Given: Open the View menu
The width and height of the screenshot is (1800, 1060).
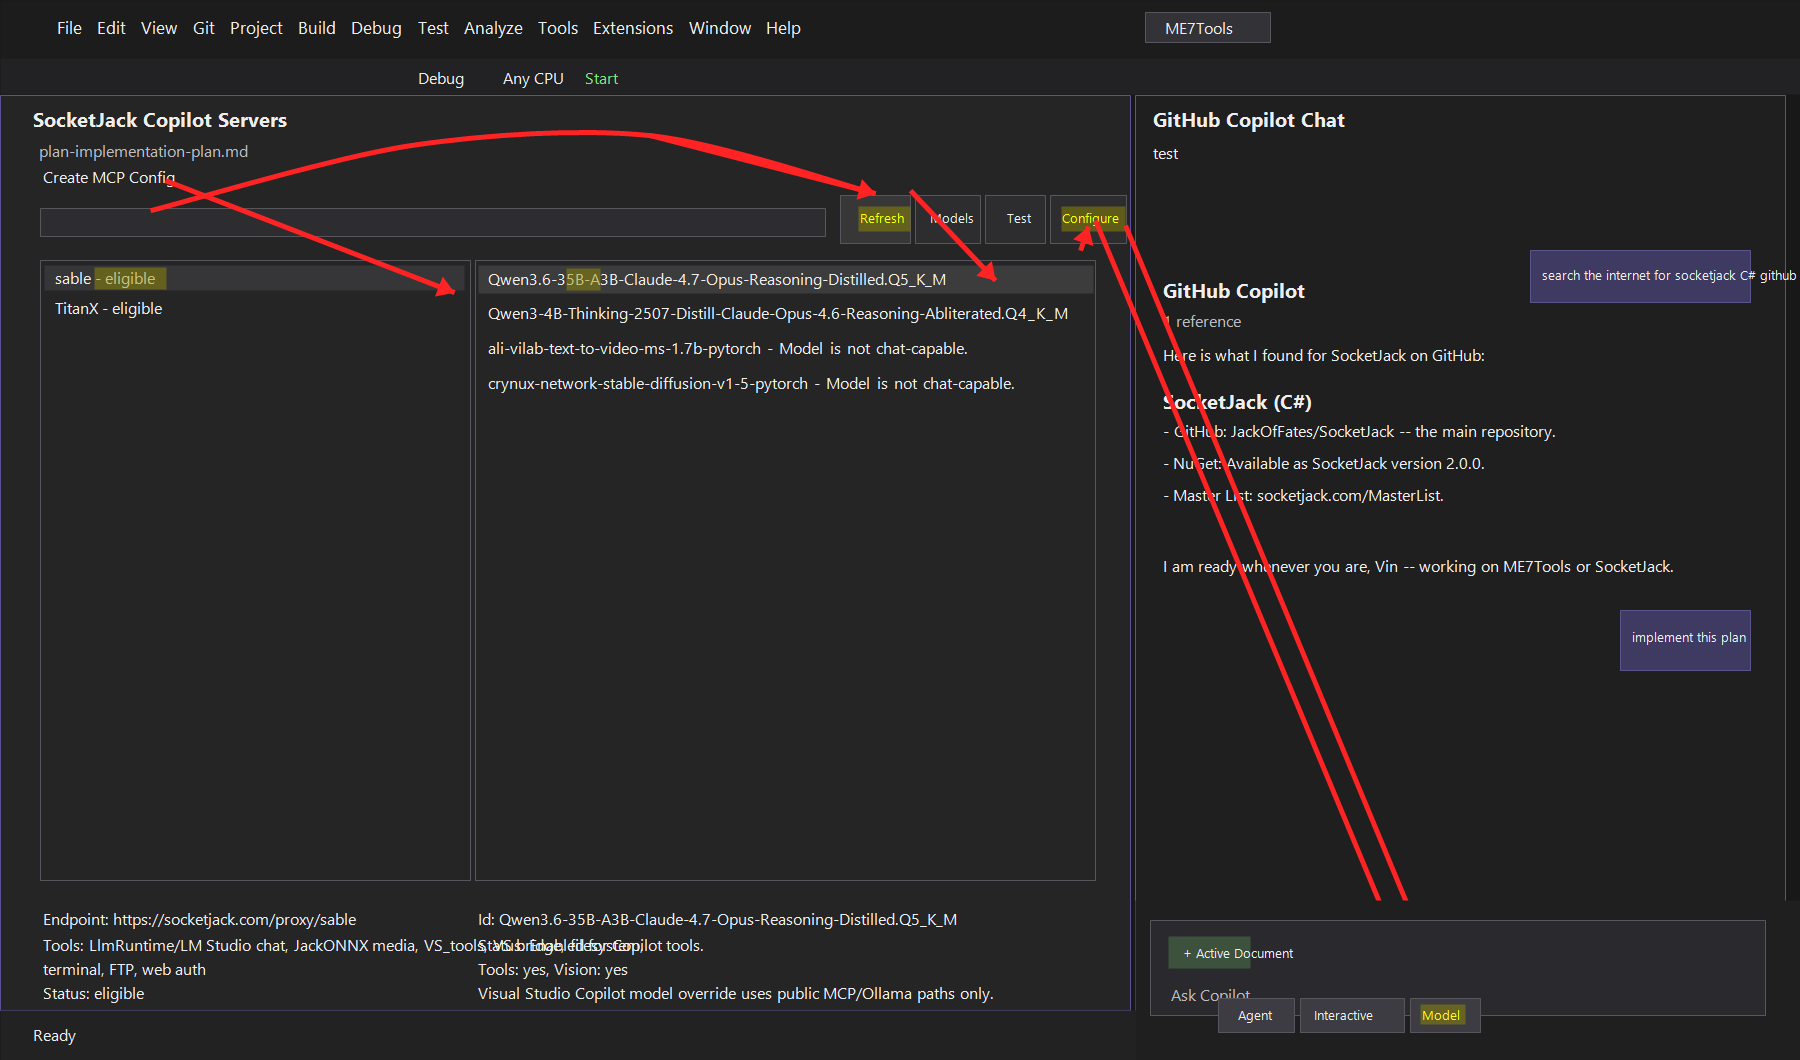Looking at the screenshot, I should click(x=159, y=28).
